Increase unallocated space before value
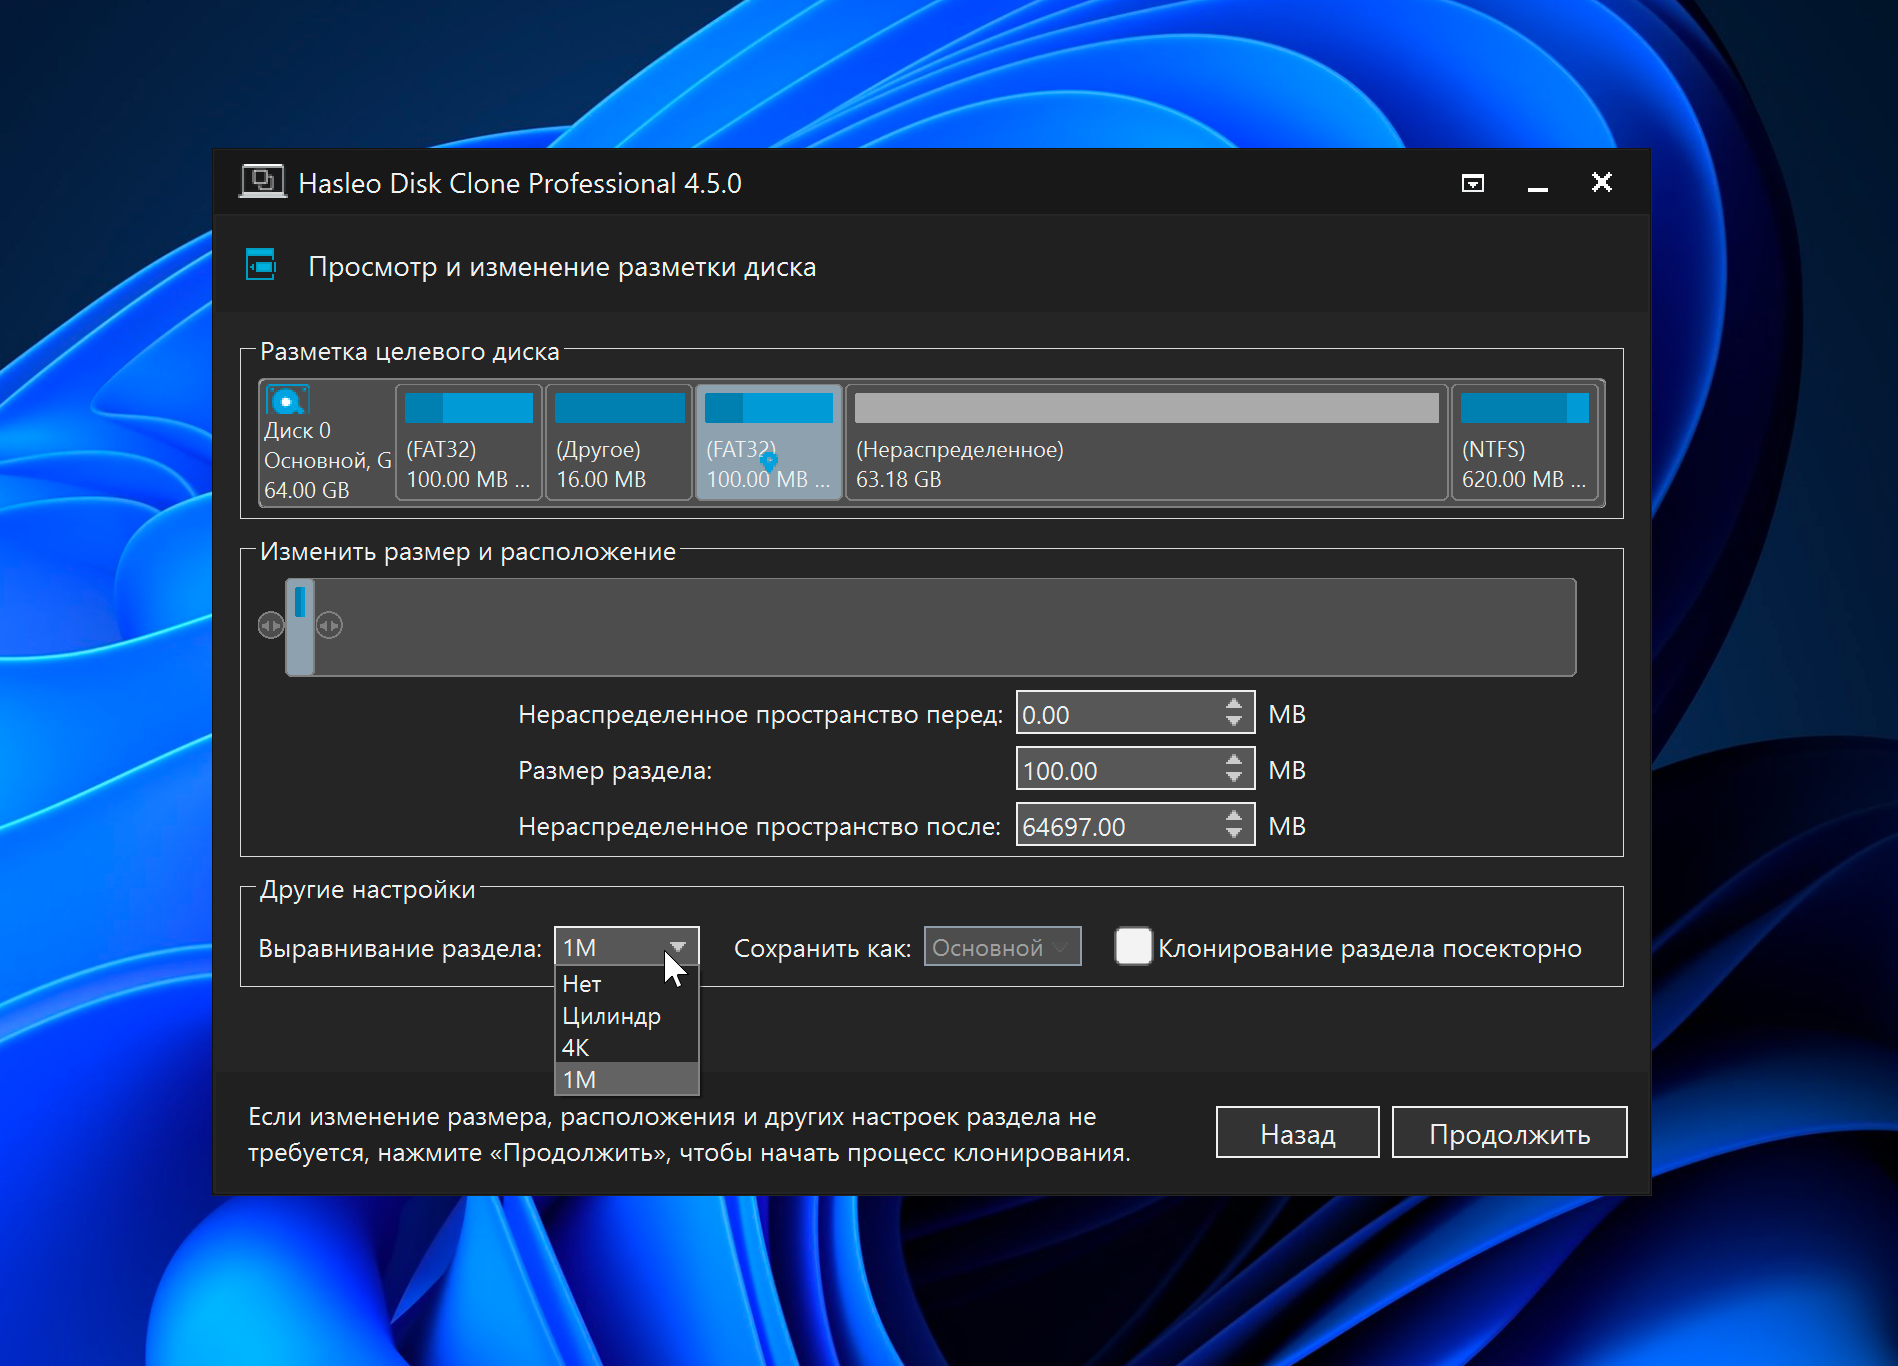Image resolution: width=1898 pixels, height=1366 pixels. 1234,704
